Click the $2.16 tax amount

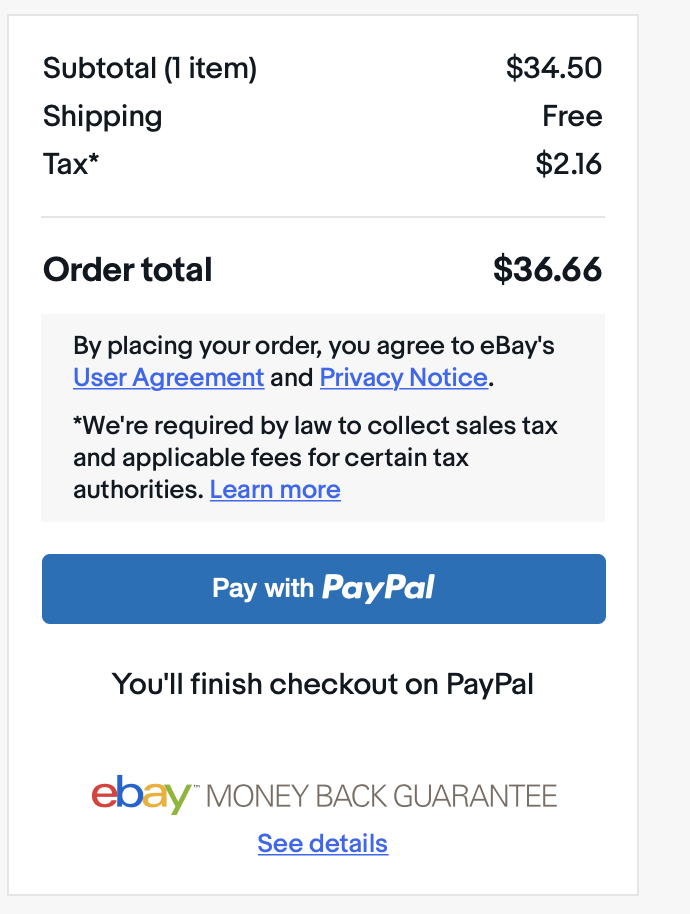pyautogui.click(x=569, y=164)
